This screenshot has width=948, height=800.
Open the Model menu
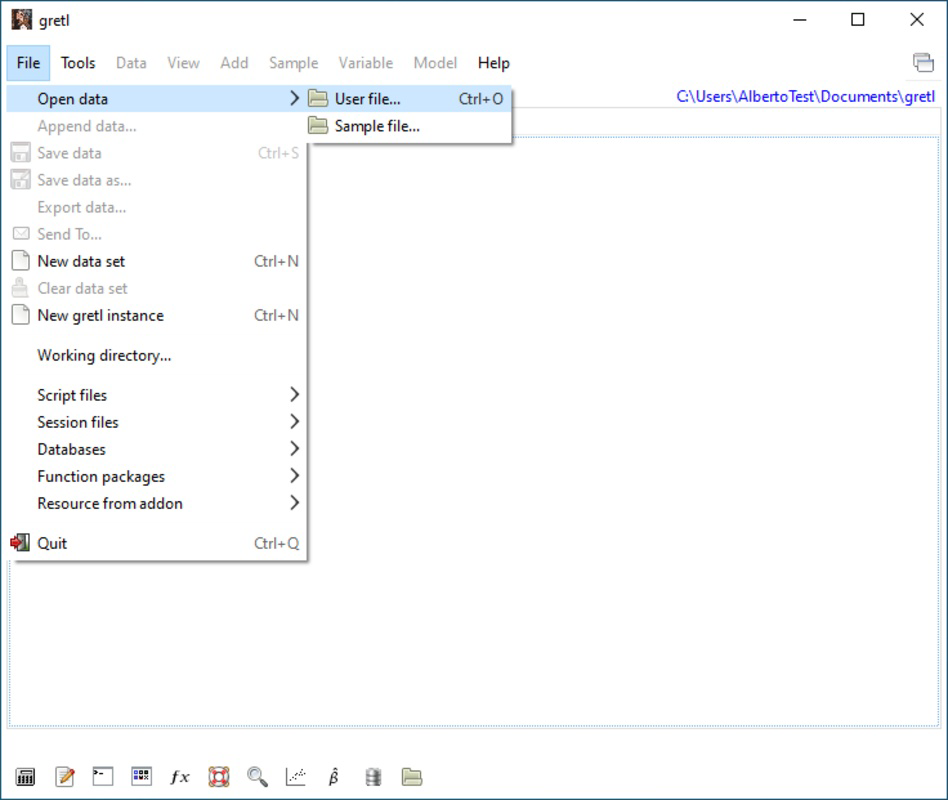pos(435,63)
